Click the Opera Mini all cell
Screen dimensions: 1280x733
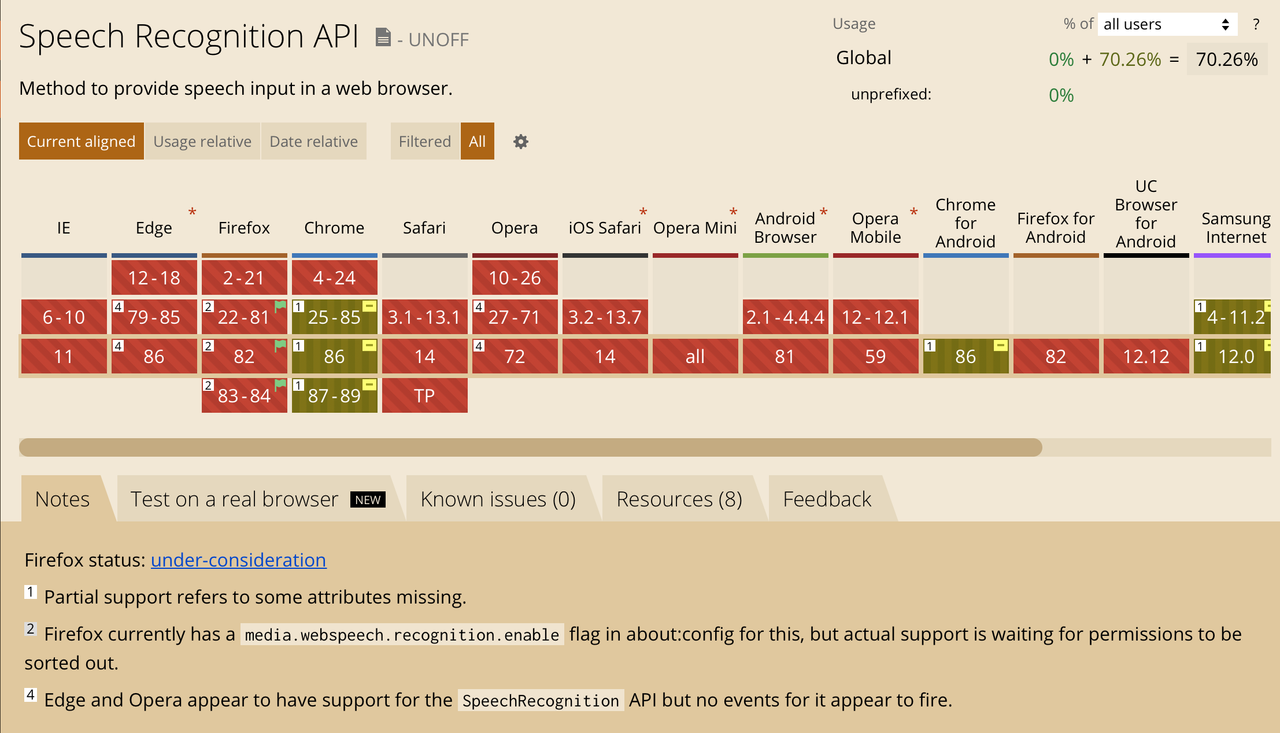(695, 356)
